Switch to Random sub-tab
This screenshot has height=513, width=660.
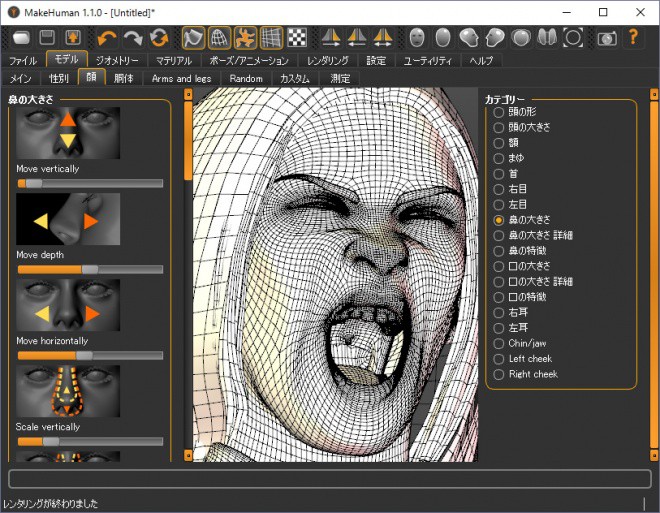[246, 79]
